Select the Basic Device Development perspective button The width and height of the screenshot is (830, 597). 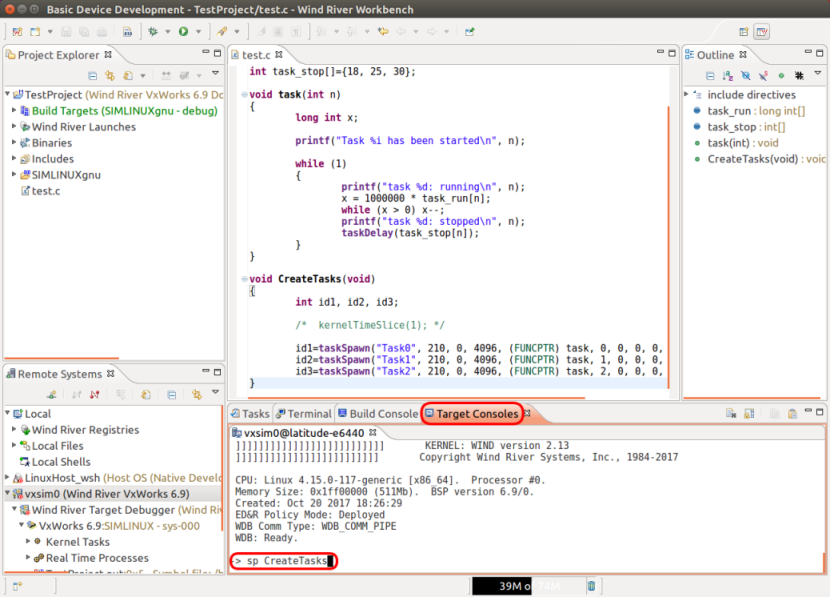click(x=762, y=32)
